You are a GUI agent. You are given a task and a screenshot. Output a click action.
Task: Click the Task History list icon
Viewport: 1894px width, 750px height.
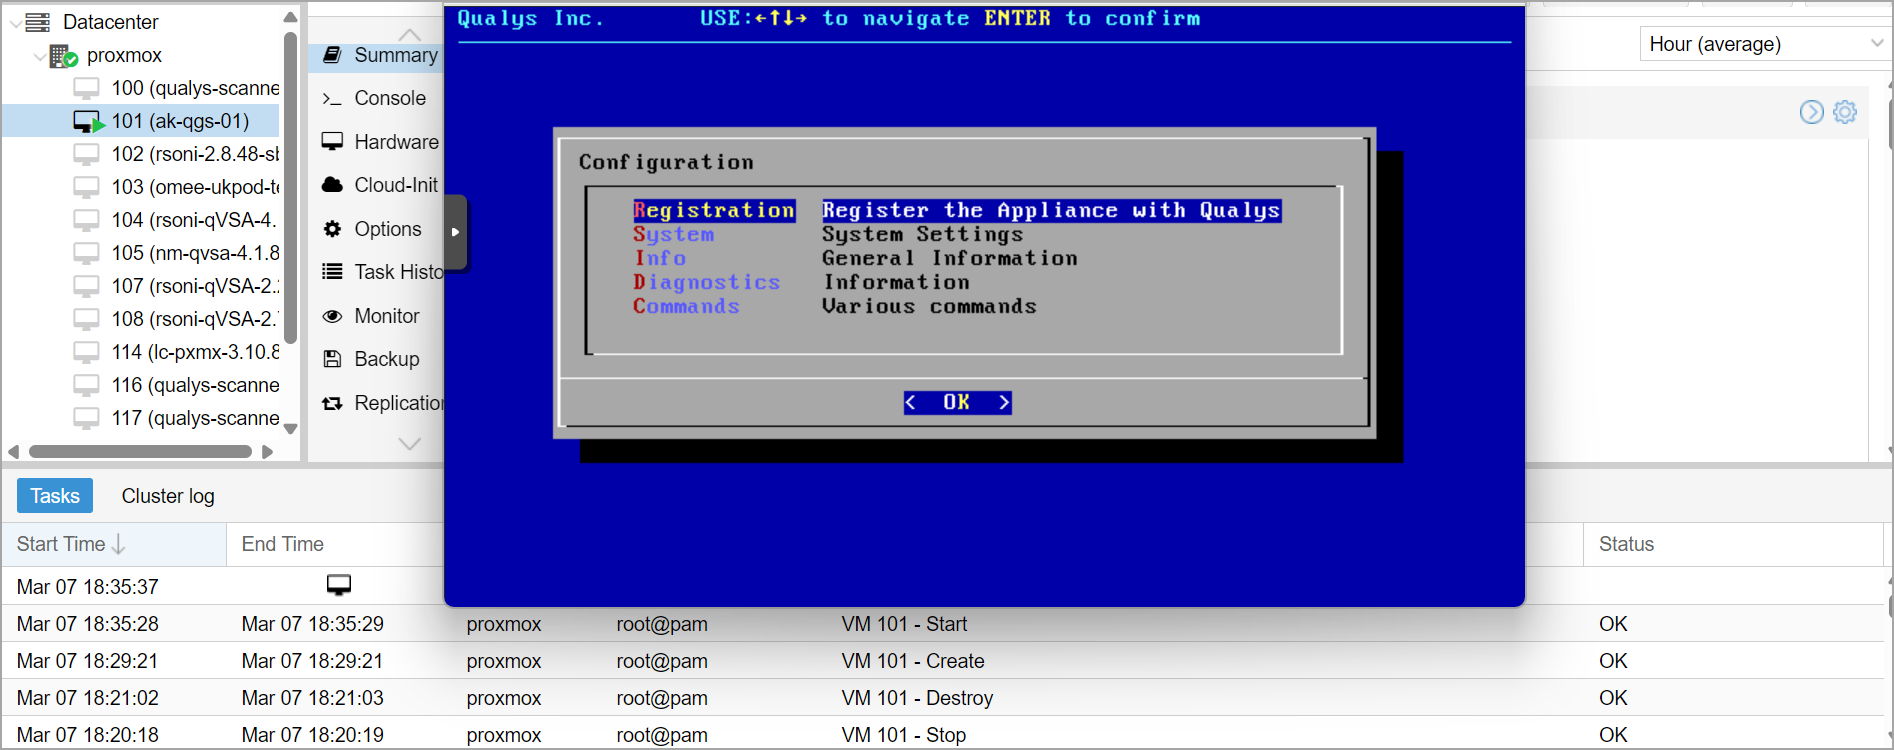pyautogui.click(x=332, y=272)
